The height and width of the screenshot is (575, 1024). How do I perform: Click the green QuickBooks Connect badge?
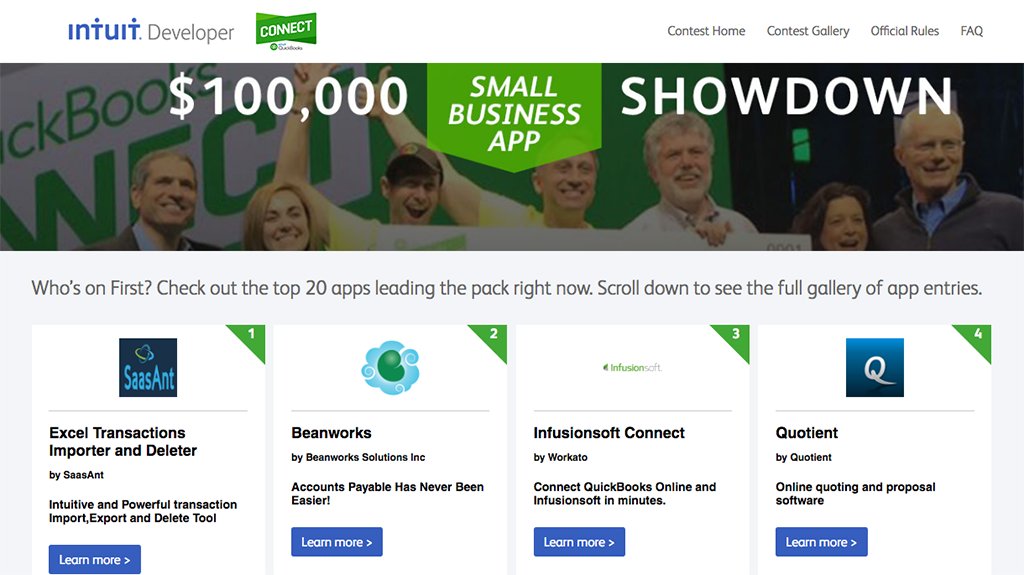coord(286,31)
